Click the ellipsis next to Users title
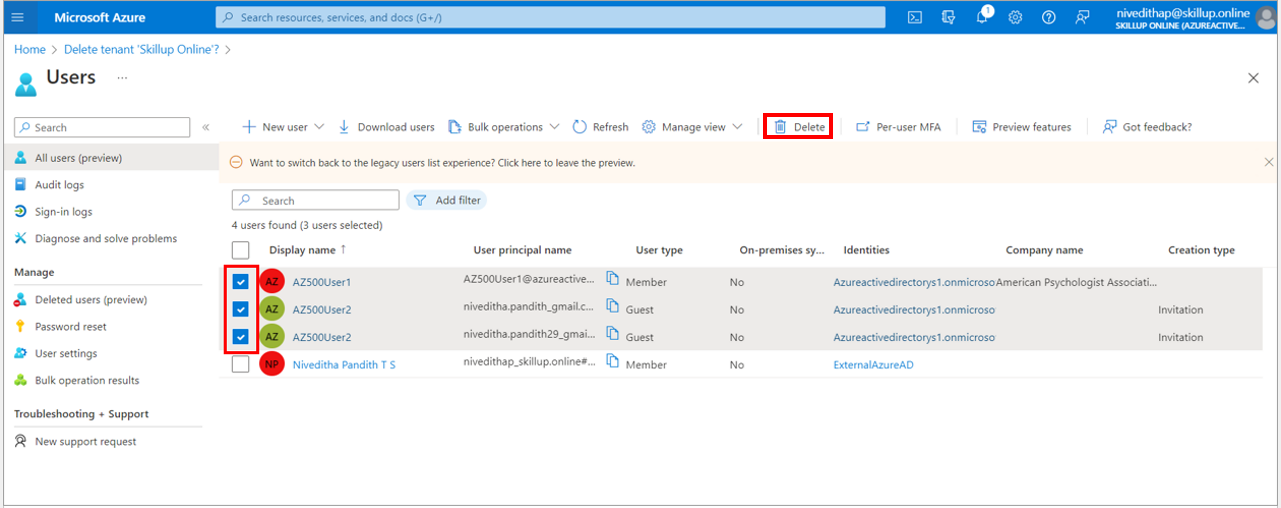The height and width of the screenshot is (508, 1281). point(122,77)
